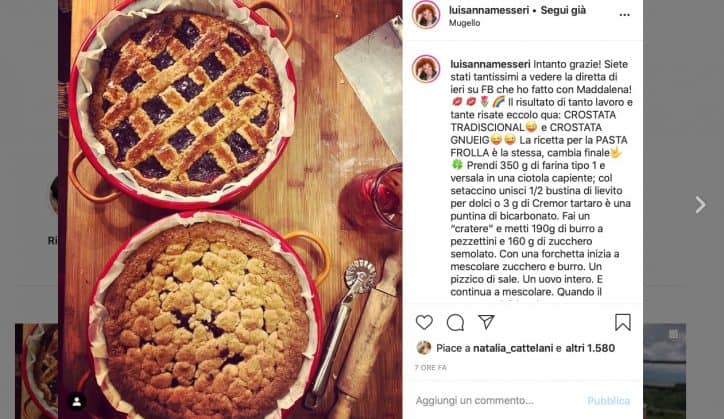Open the three-dot more options menu
This screenshot has height=419, width=724.
click(x=624, y=15)
